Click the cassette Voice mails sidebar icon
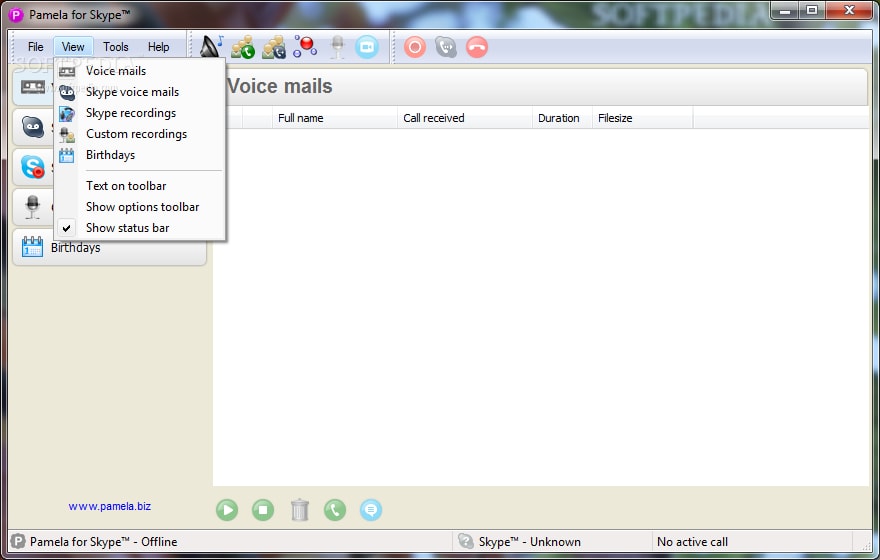 pos(33,86)
